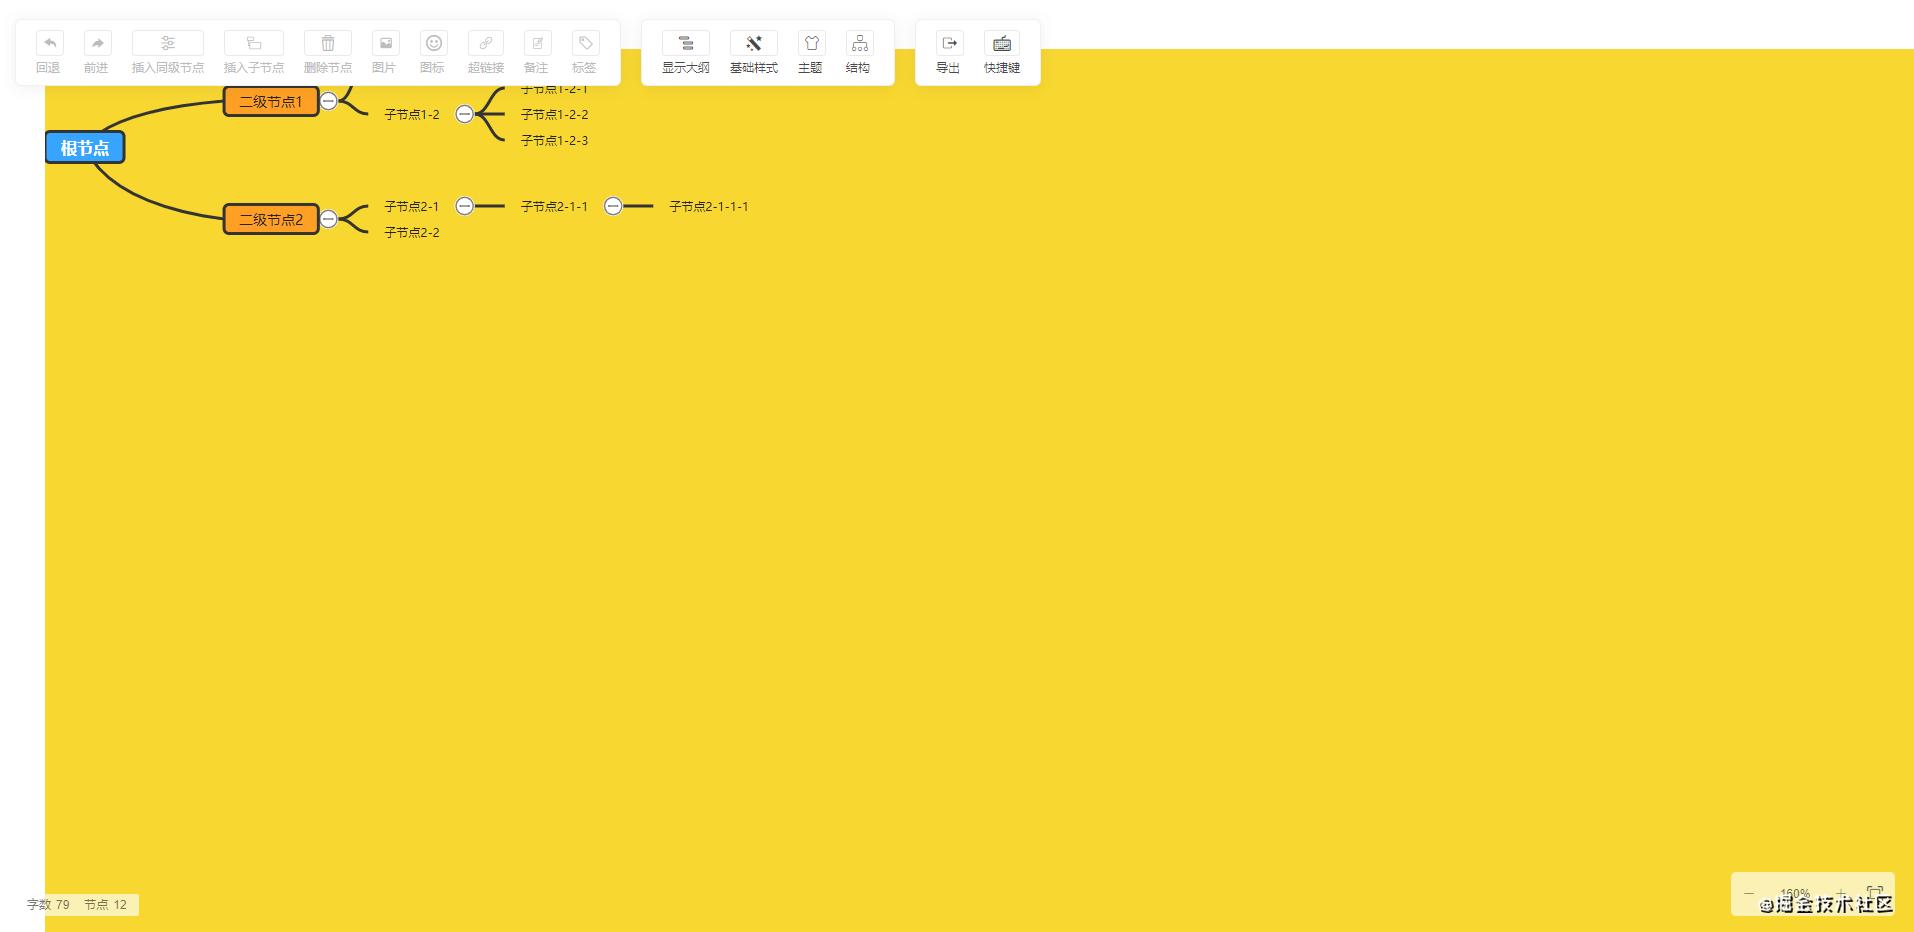Select node 子节点1-2-2
Viewport: 1914px width, 932px height.
coord(554,114)
